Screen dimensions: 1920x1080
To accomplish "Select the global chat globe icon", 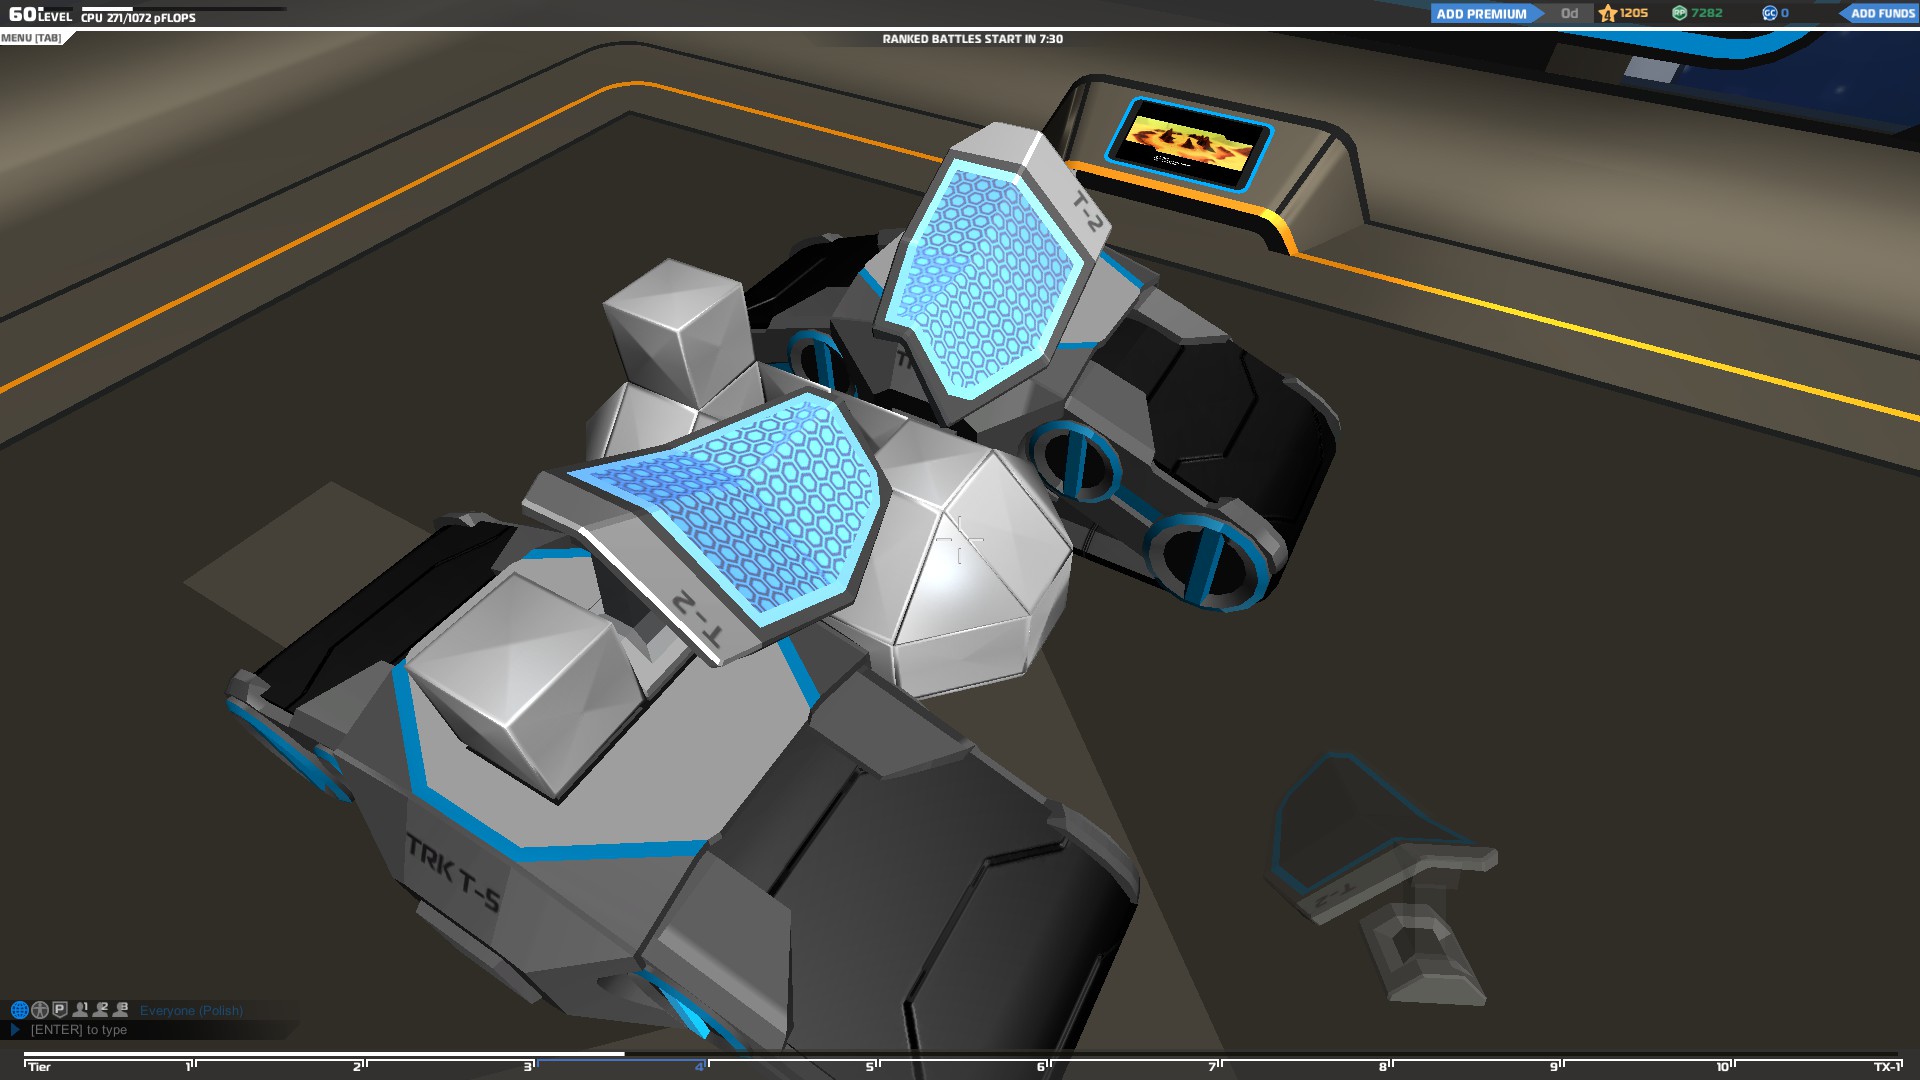I will 19,1010.
